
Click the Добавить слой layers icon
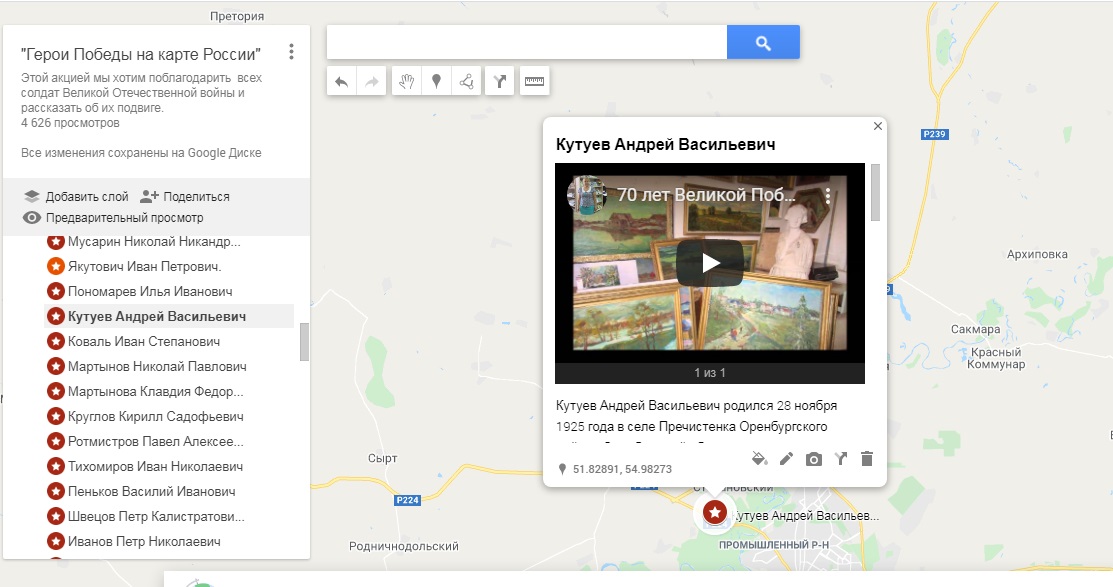click(31, 196)
